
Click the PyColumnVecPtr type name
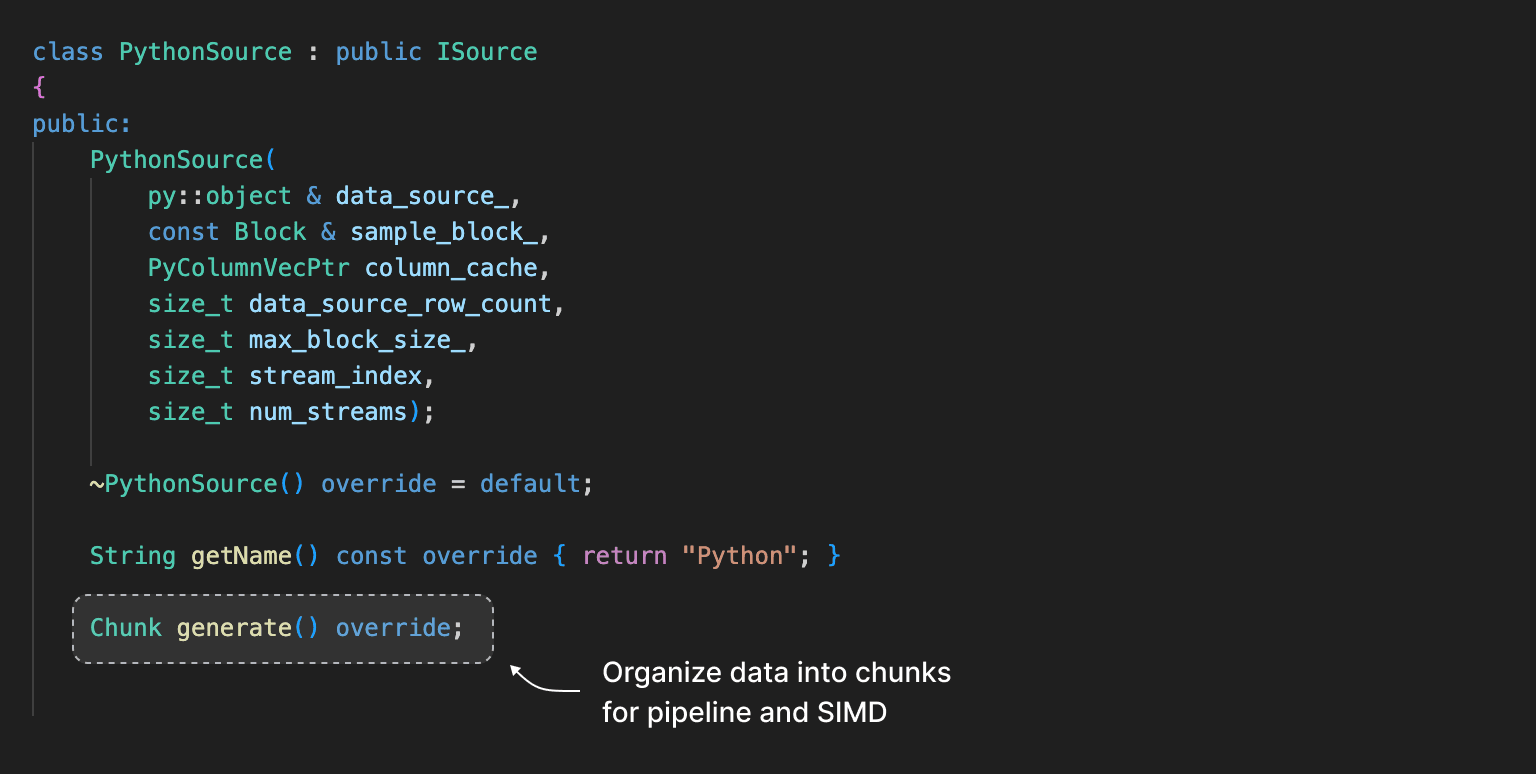coord(249,268)
